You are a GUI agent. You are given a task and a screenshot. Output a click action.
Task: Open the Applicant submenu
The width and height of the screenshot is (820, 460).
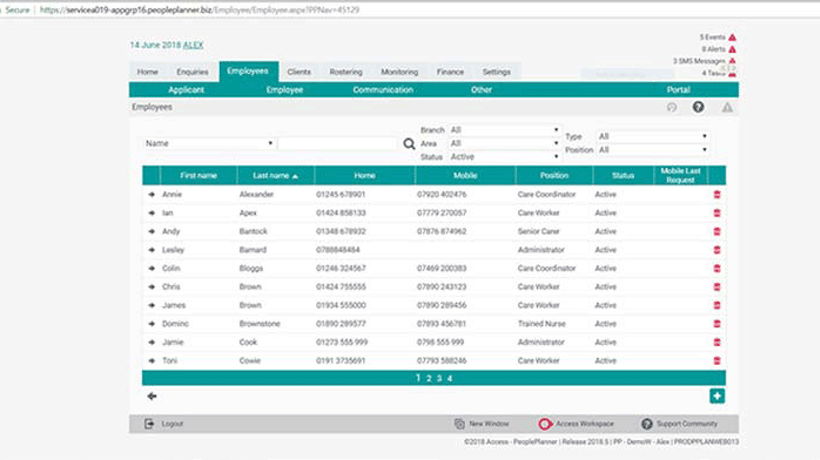[x=186, y=90]
